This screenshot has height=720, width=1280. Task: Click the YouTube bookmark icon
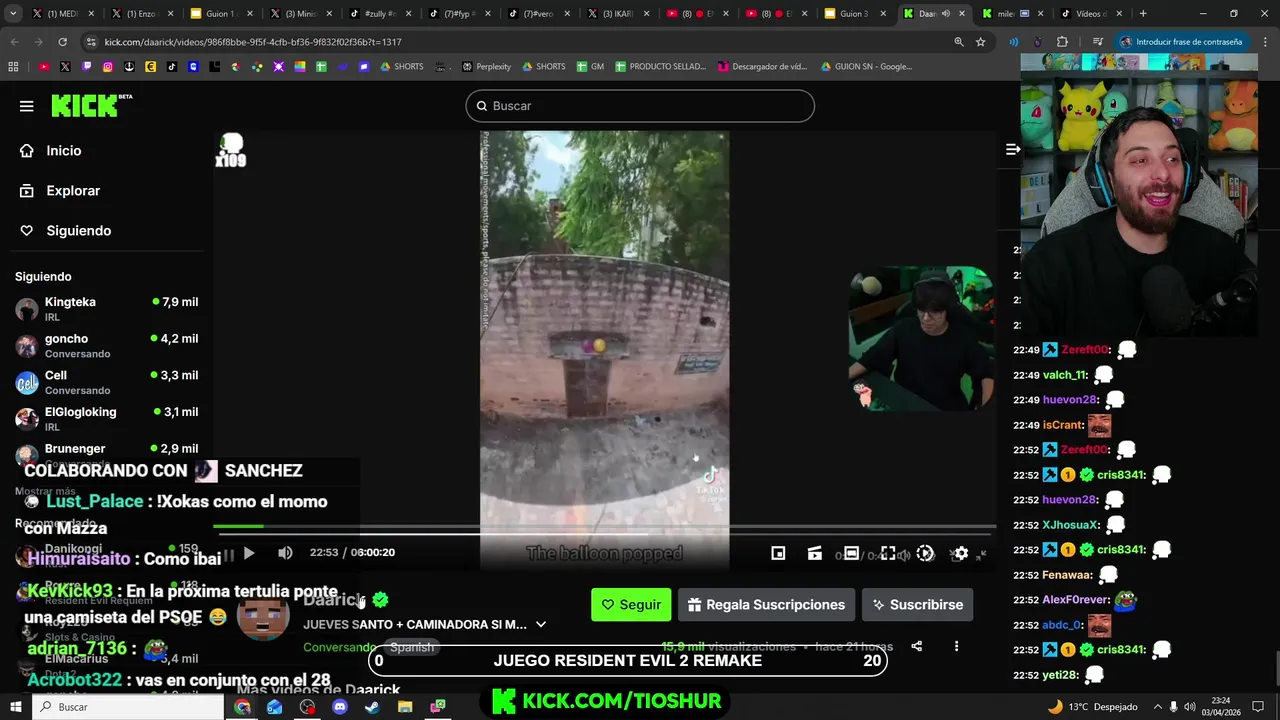point(44,67)
